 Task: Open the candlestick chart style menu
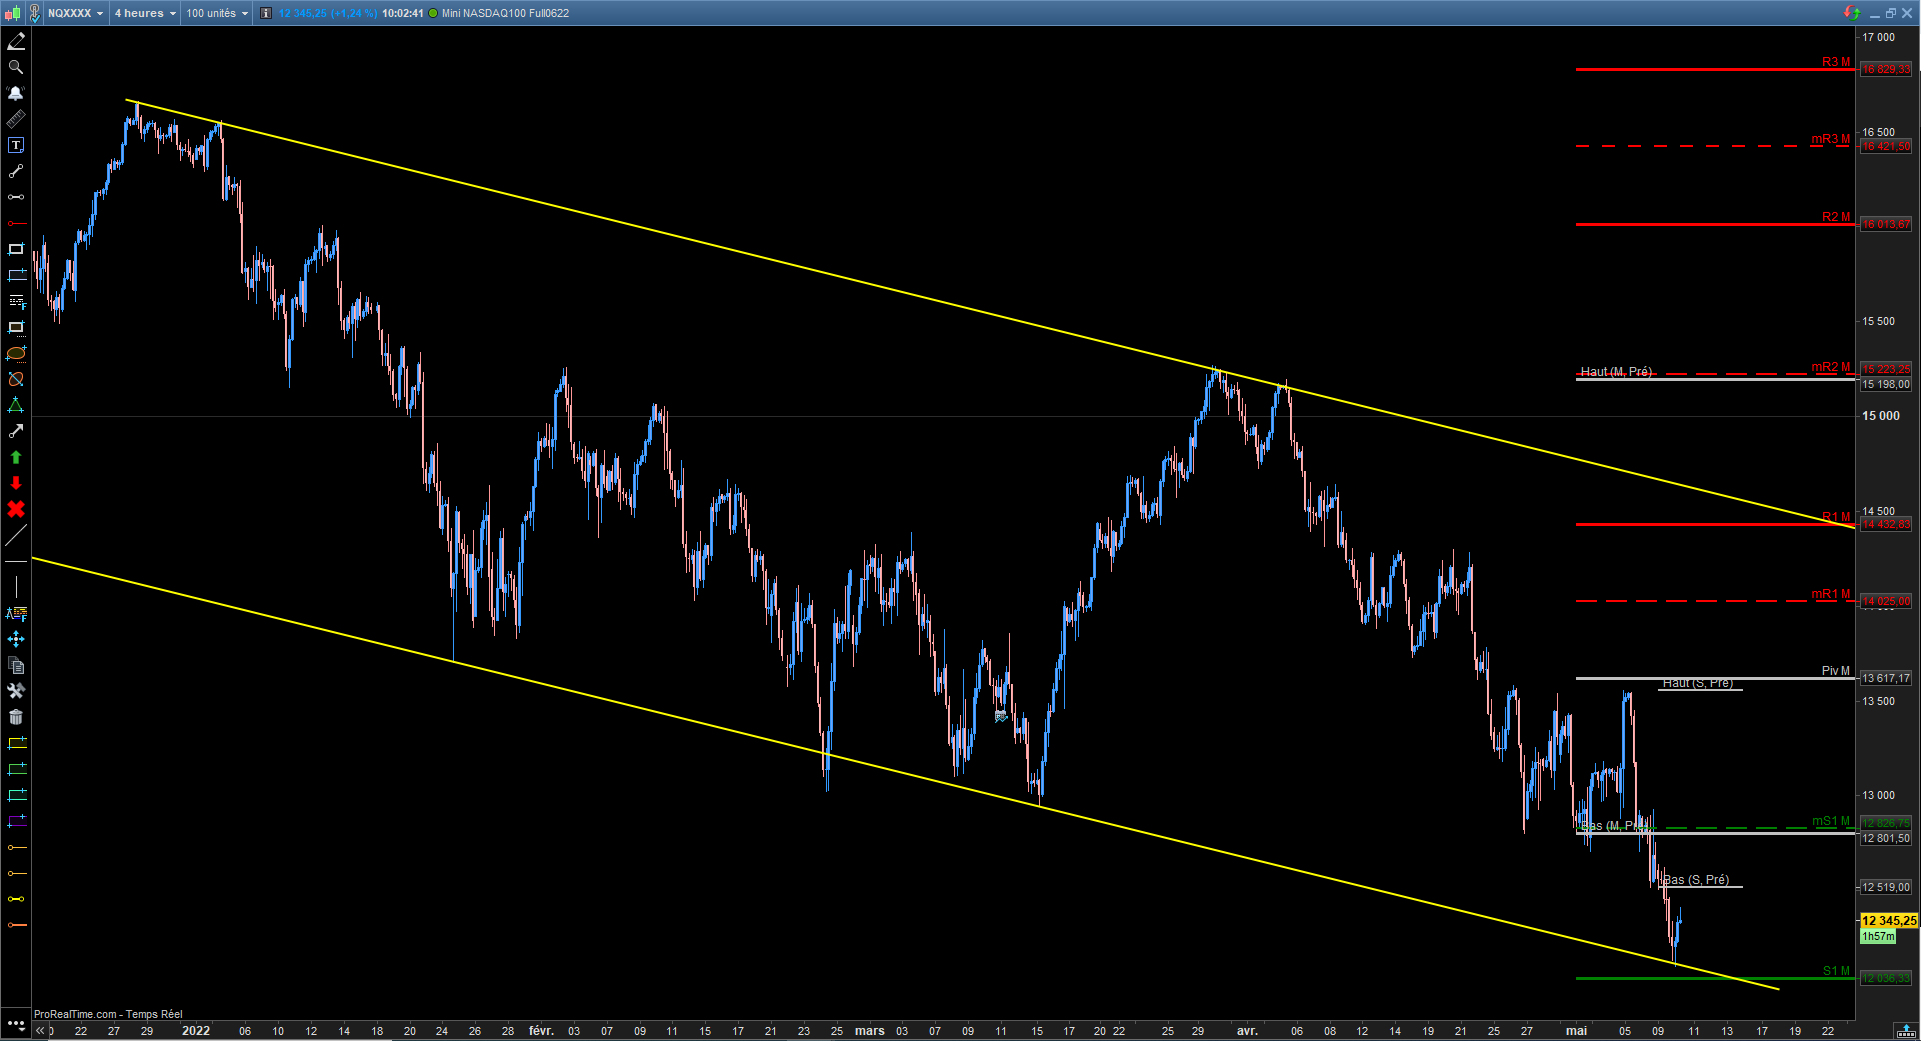pos(13,13)
